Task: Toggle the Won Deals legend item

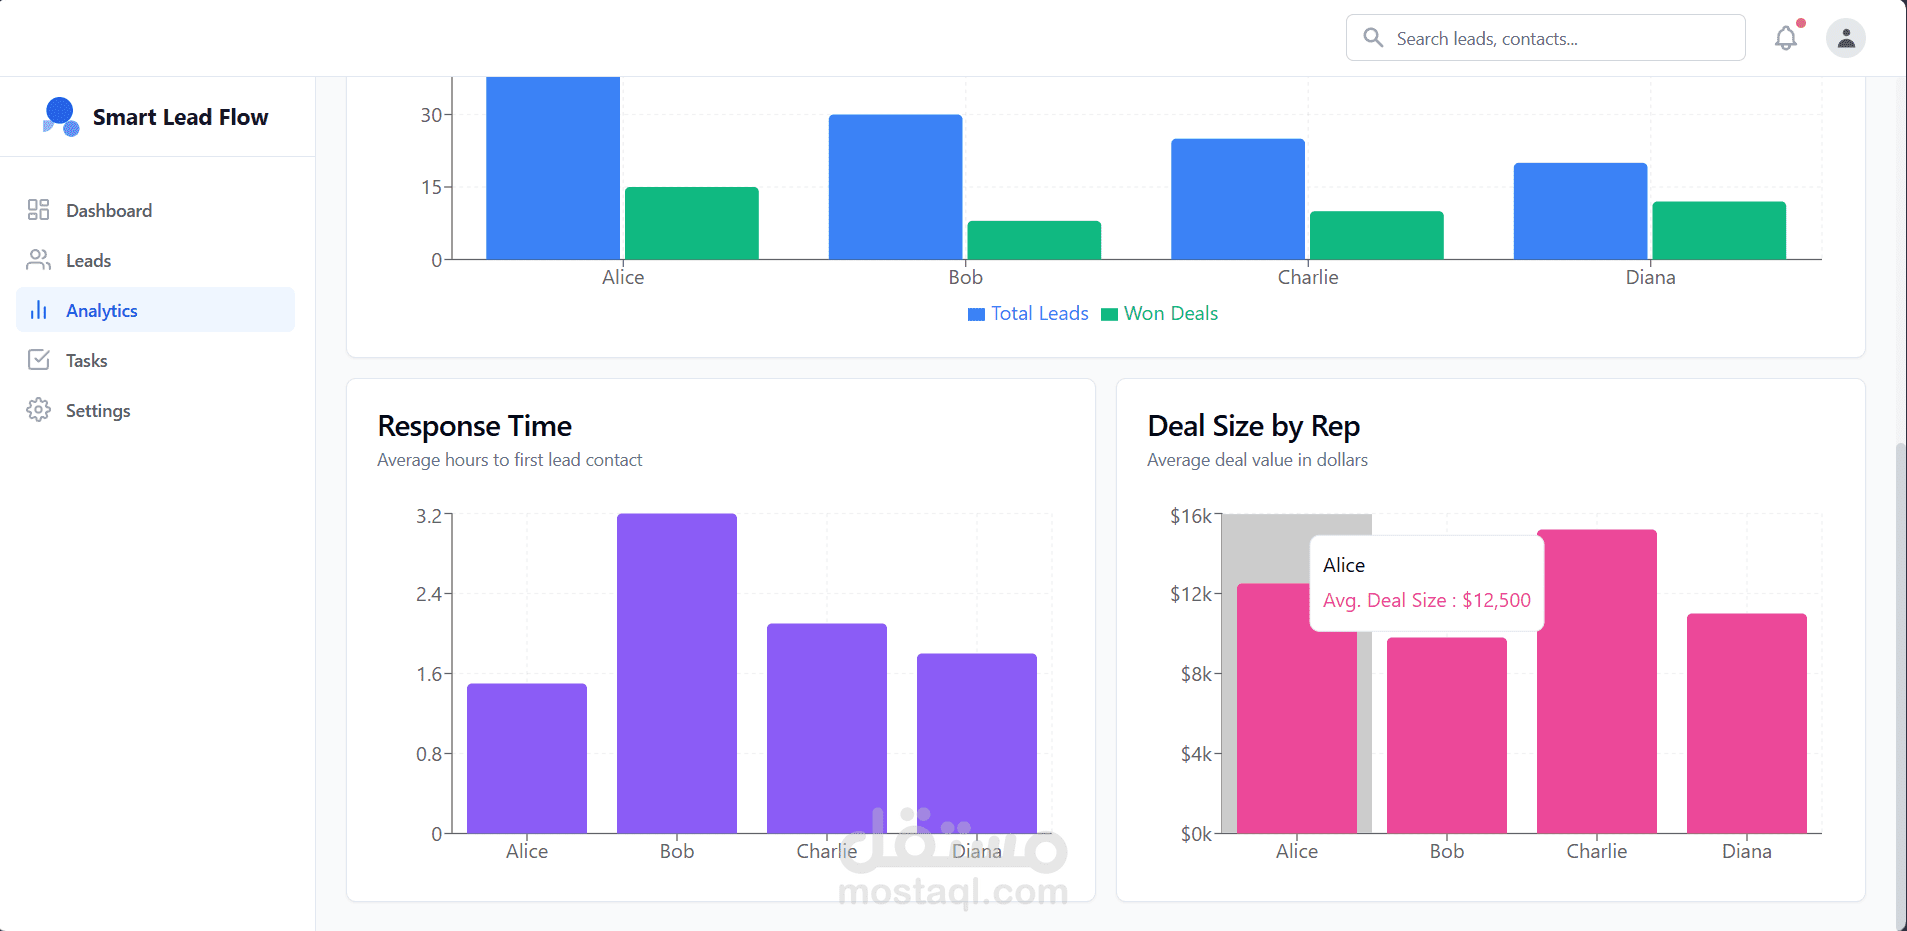Action: pos(1160,314)
